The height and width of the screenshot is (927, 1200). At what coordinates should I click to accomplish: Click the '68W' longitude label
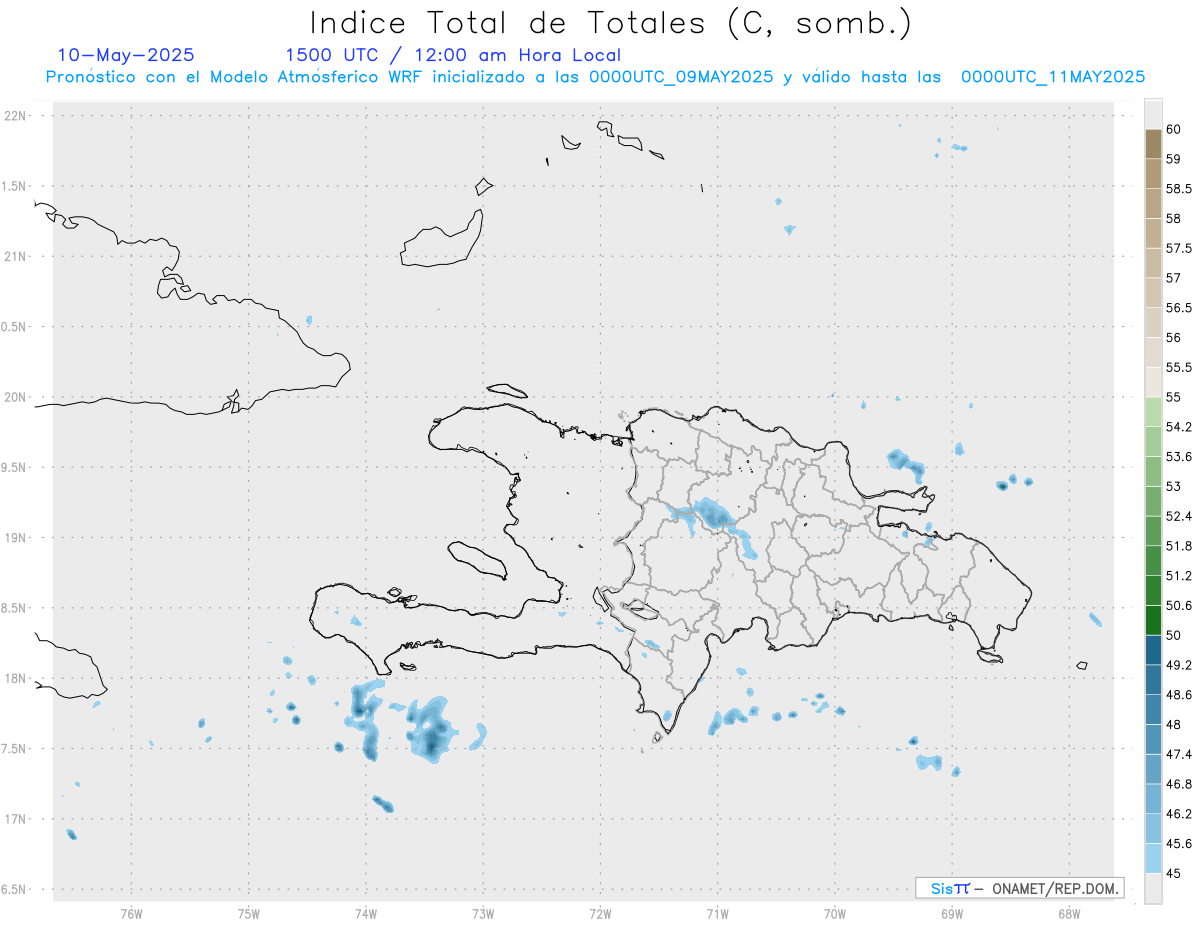point(1069,913)
